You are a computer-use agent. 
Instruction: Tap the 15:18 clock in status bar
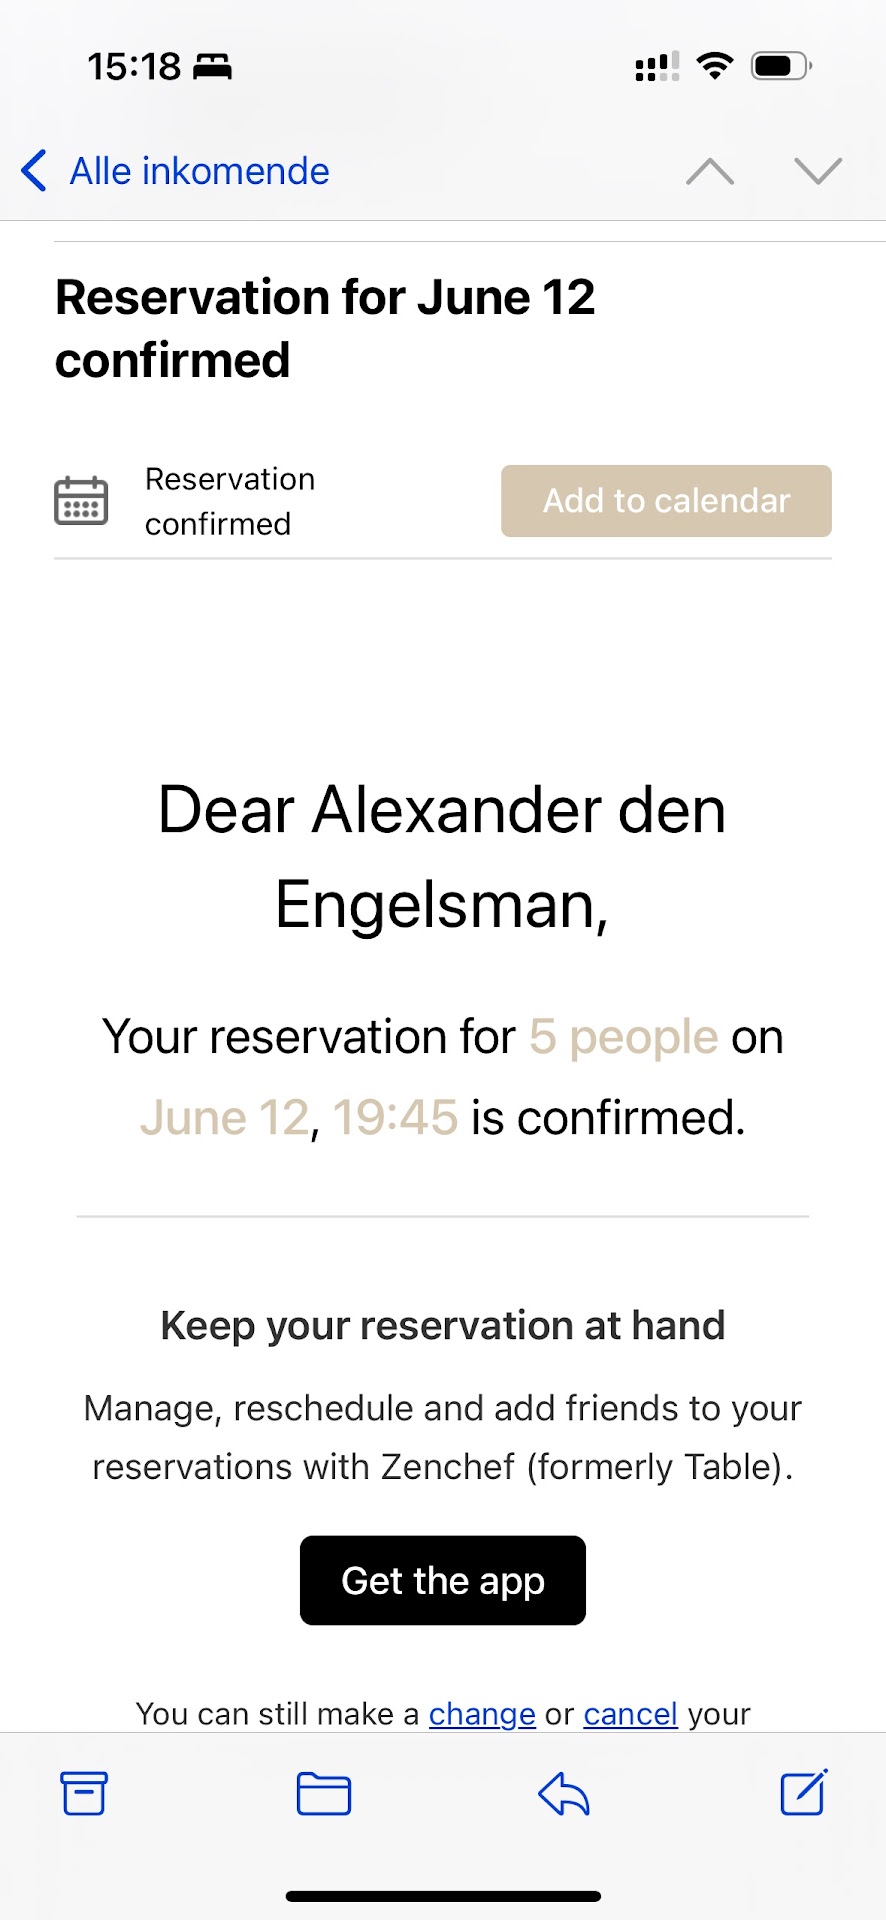(134, 67)
